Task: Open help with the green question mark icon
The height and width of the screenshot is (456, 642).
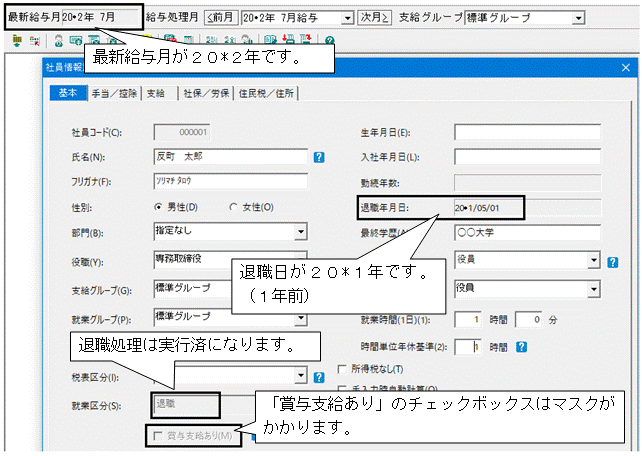Action: point(330,40)
